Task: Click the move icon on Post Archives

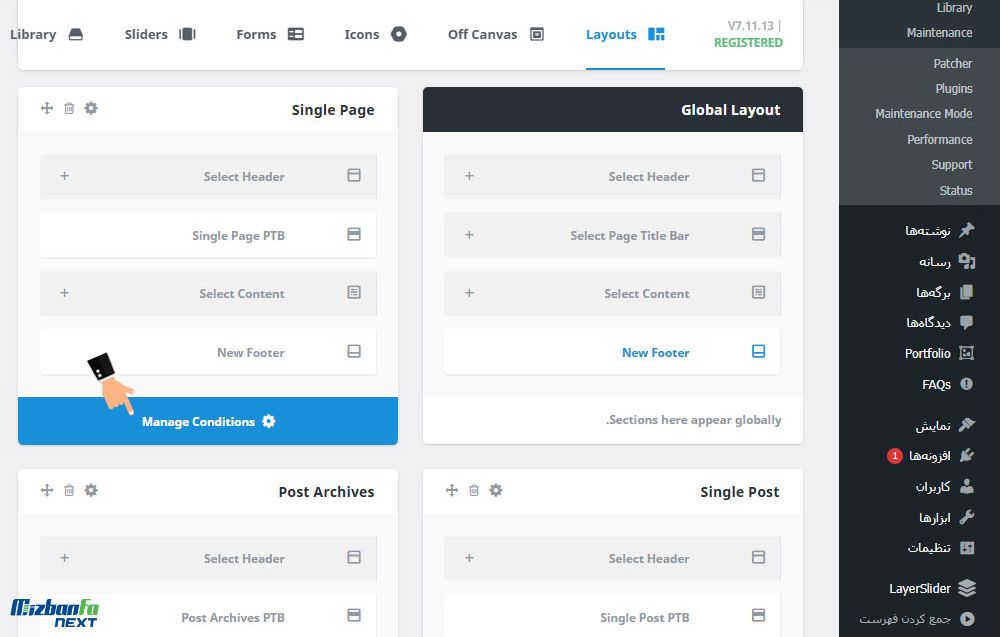Action: (x=47, y=490)
